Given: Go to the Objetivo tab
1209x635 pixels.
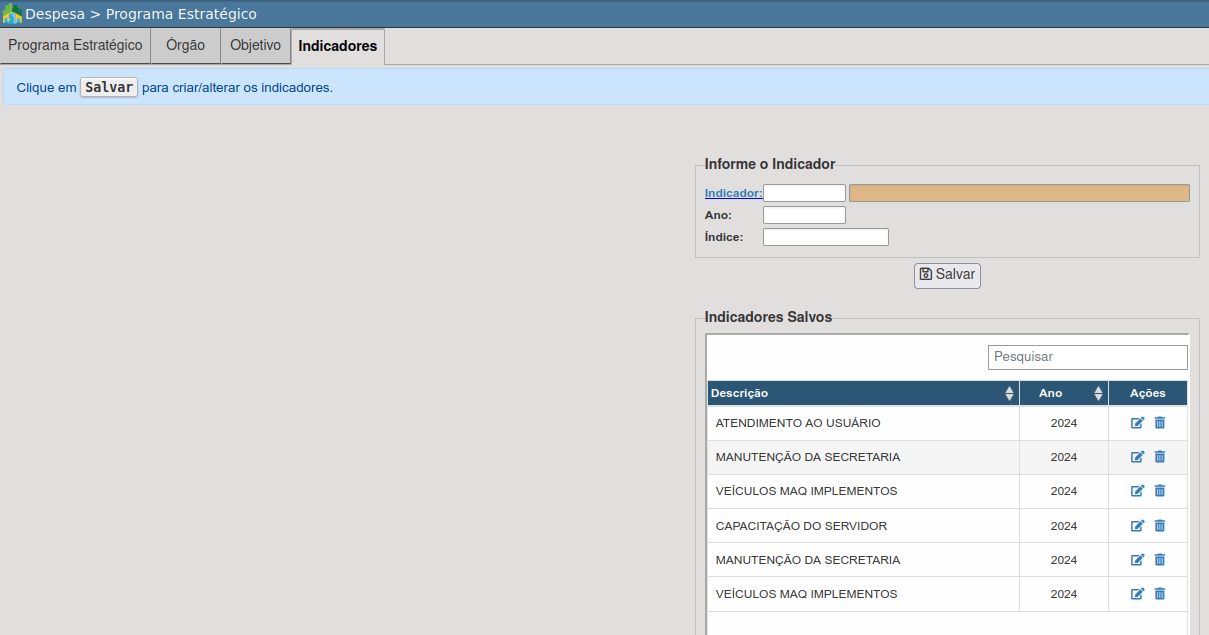Looking at the screenshot, I should (x=255, y=46).
